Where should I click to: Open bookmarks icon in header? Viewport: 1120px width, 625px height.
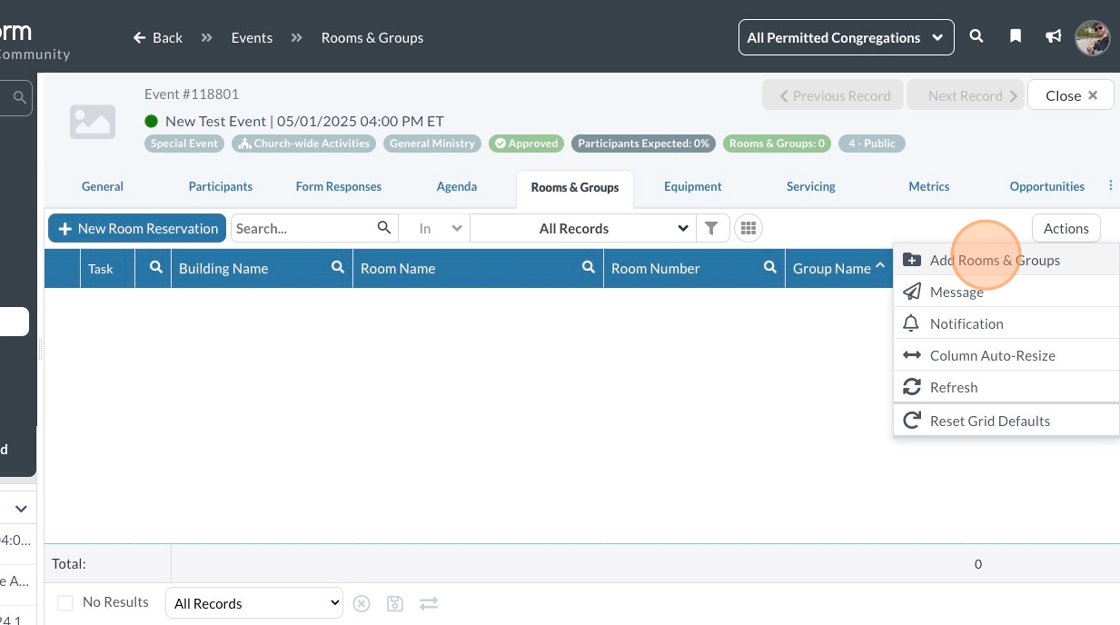point(1015,36)
